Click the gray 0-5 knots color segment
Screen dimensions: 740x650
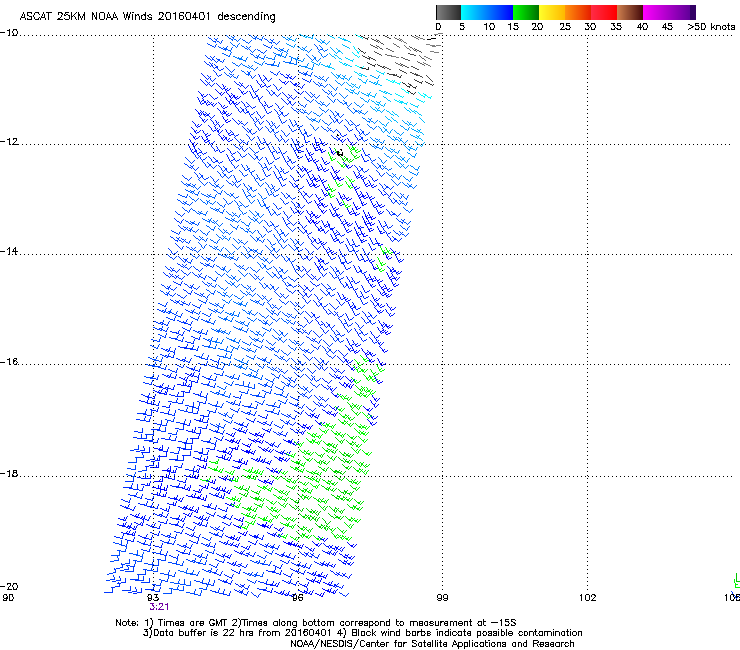tap(448, 12)
